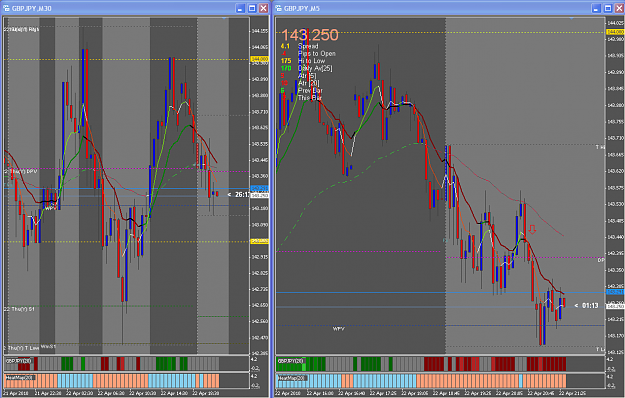This screenshot has width=625, height=398.
Task: Click the Prev Bar label
Action: pos(310,90)
